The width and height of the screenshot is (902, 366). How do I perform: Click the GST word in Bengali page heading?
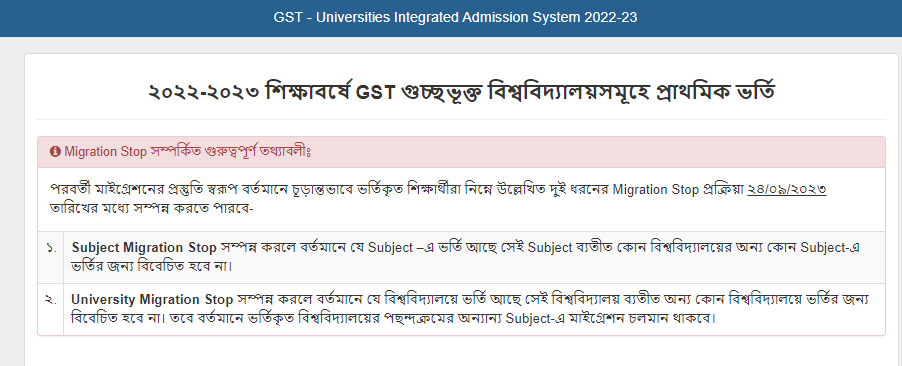click(374, 92)
